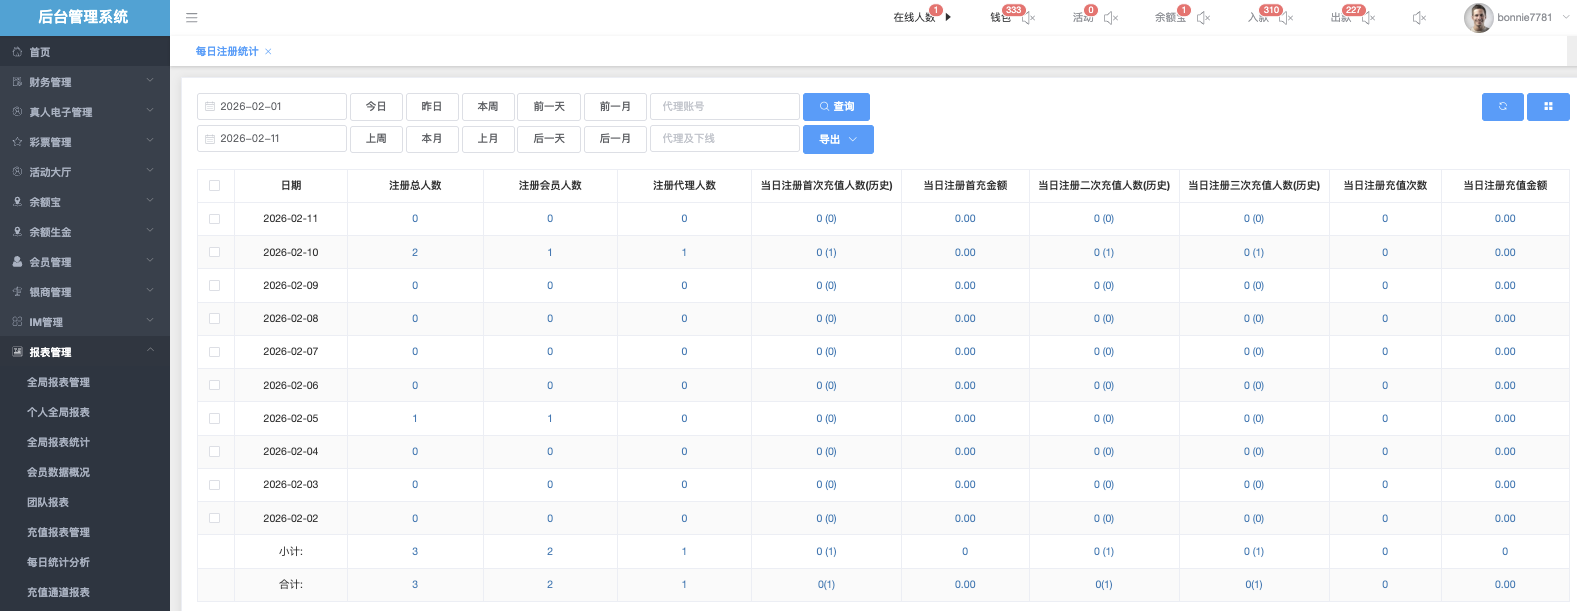Click the 本周 quick date button
This screenshot has height=611, width=1577.
(x=488, y=107)
